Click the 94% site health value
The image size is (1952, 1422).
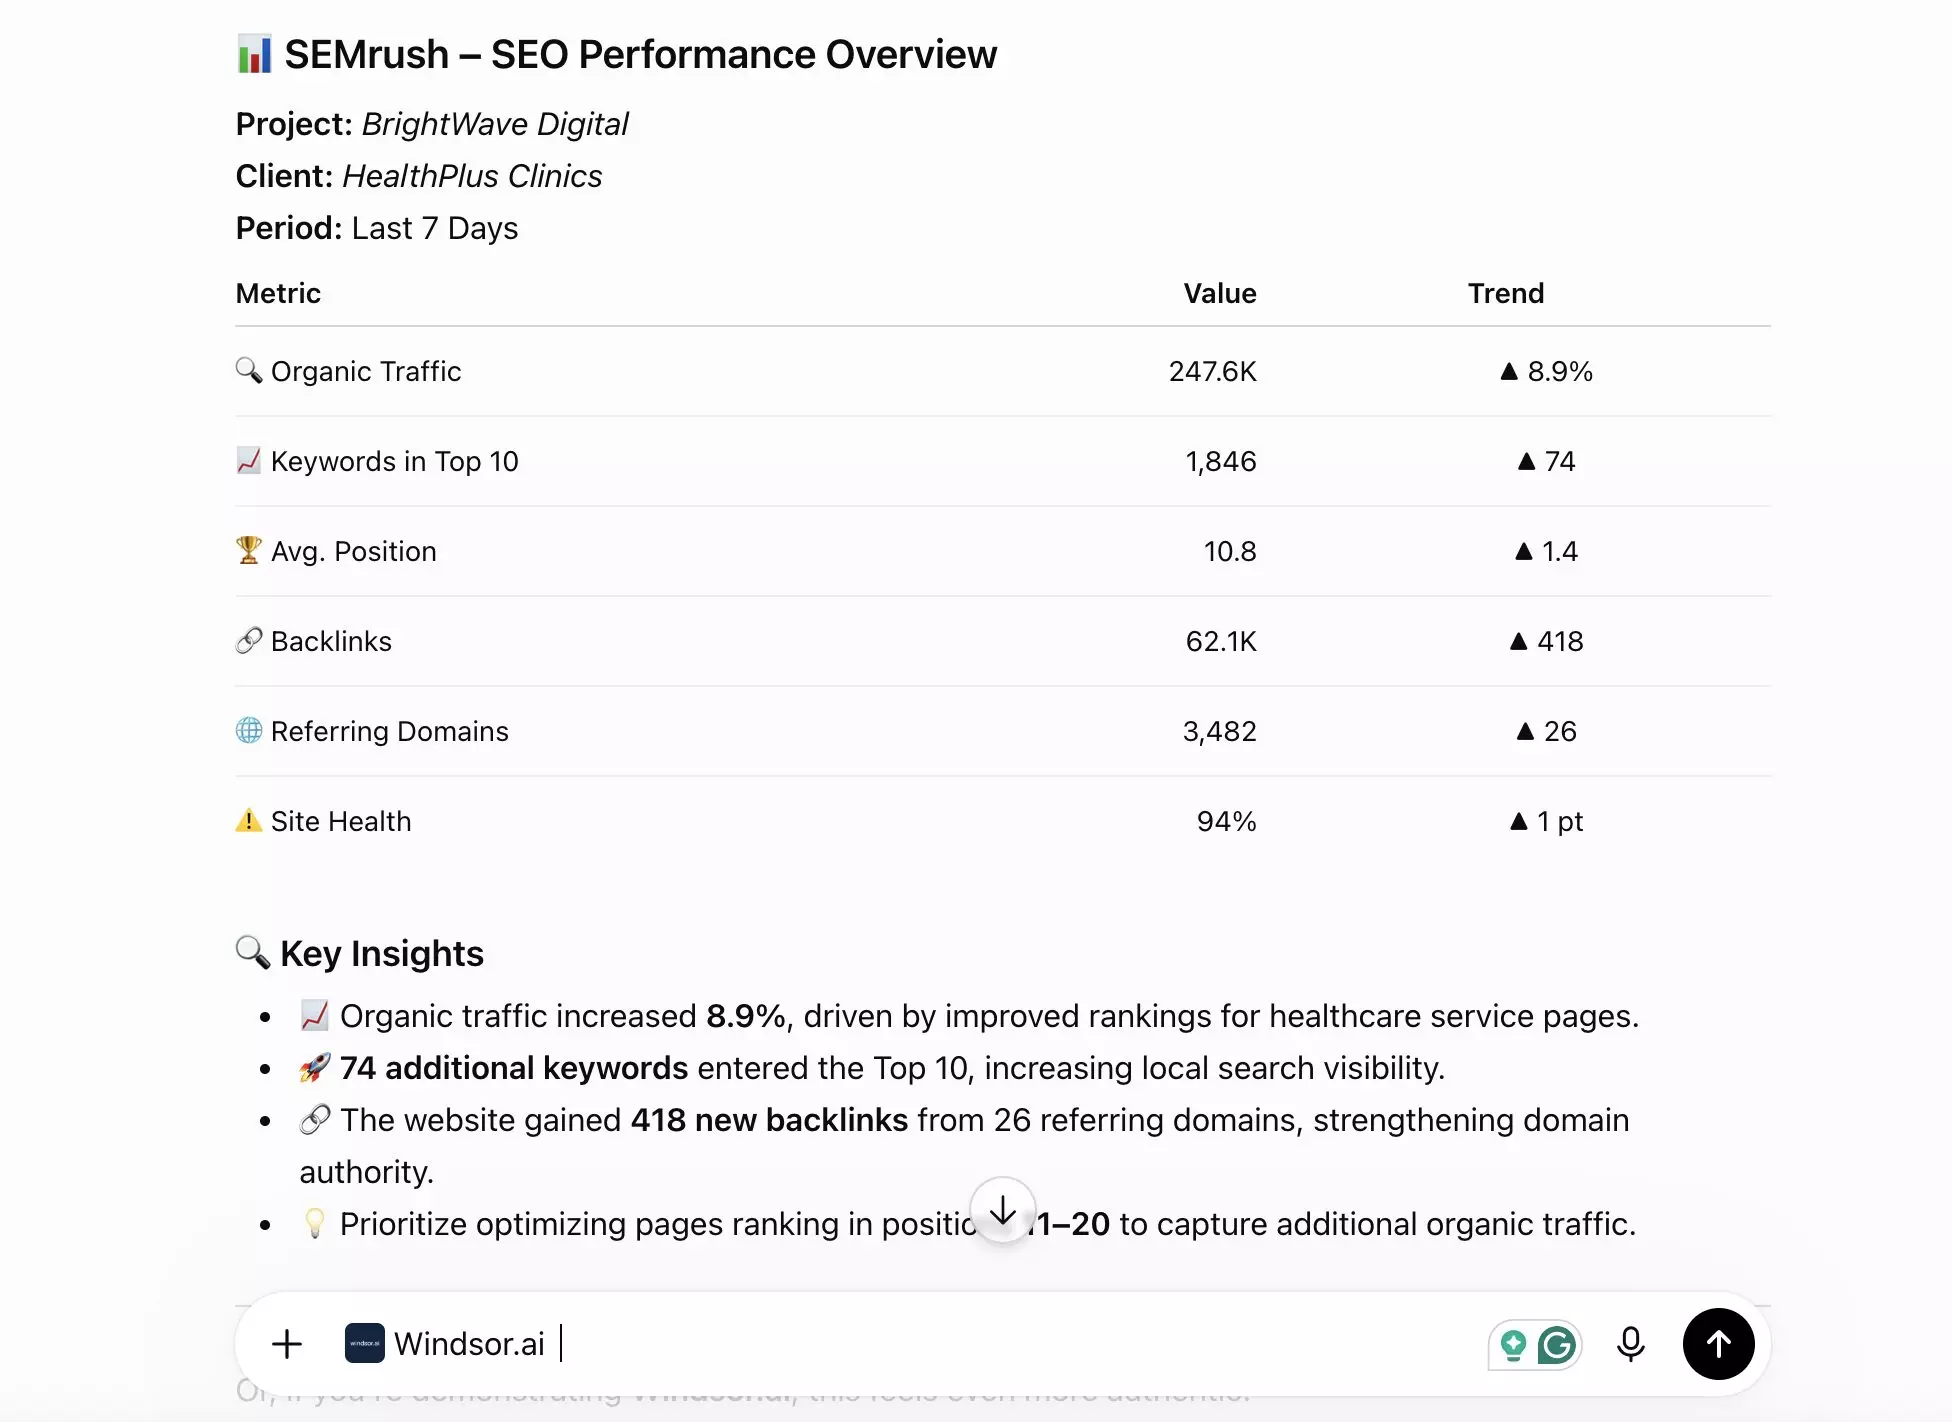click(1227, 821)
